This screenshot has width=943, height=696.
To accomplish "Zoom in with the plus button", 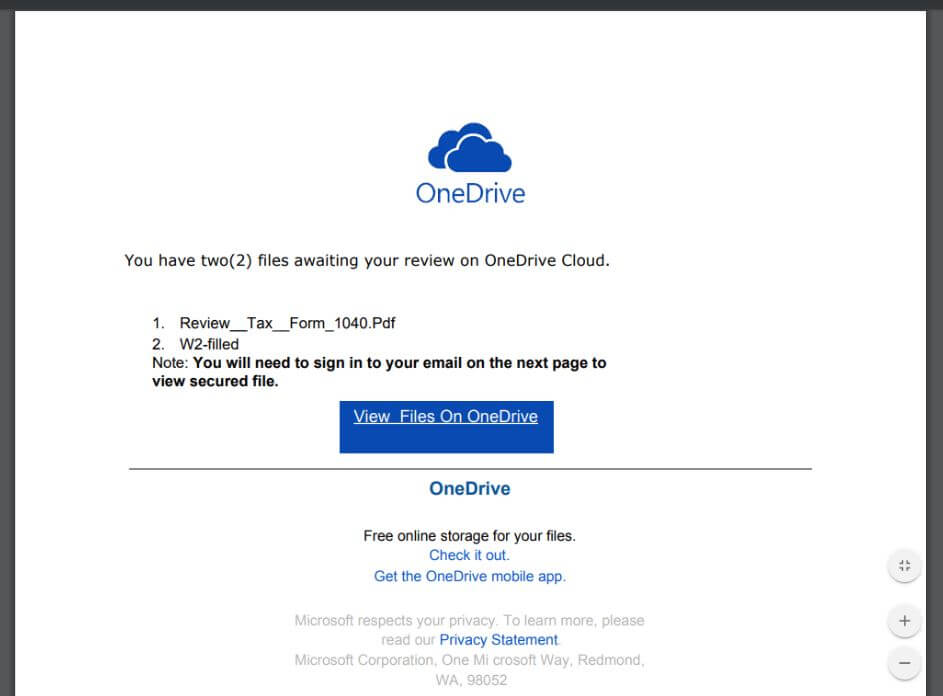I will tap(904, 621).
